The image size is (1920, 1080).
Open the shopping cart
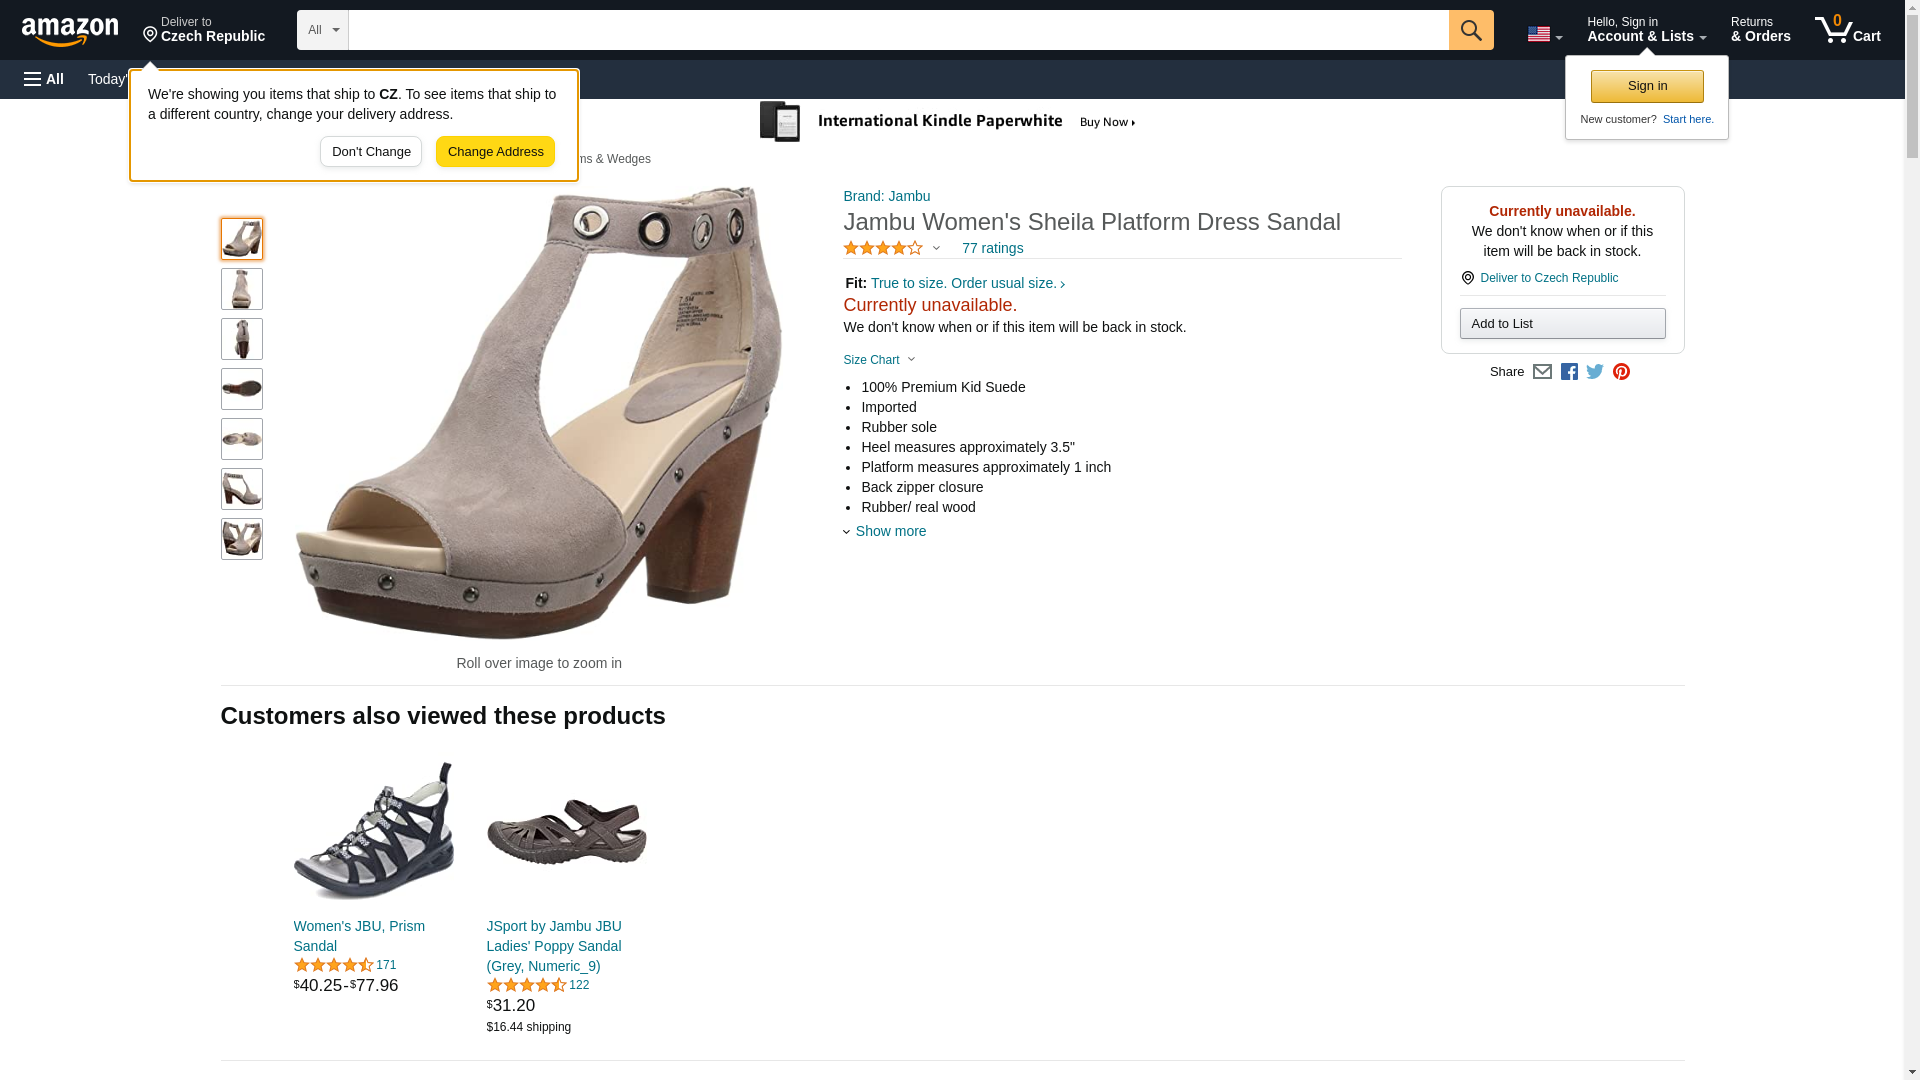click(1847, 30)
